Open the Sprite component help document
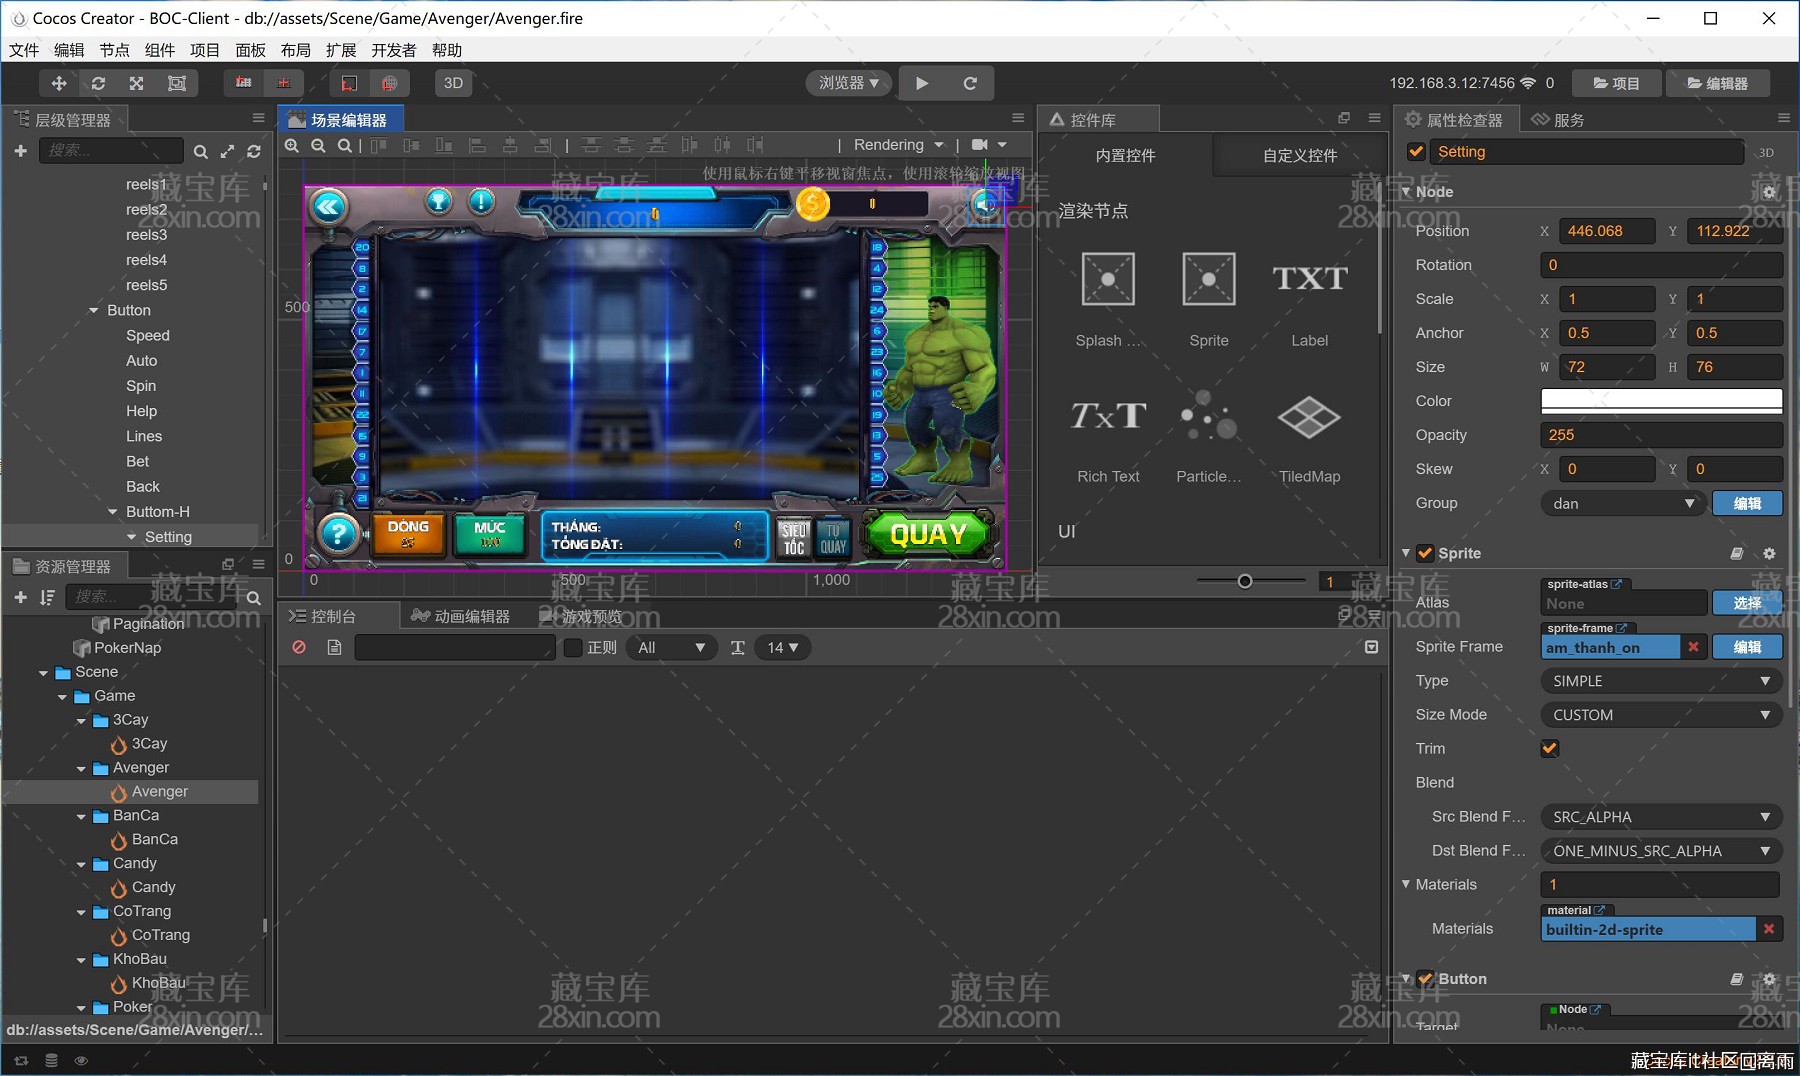Viewport: 1800px width, 1076px height. (x=1737, y=553)
